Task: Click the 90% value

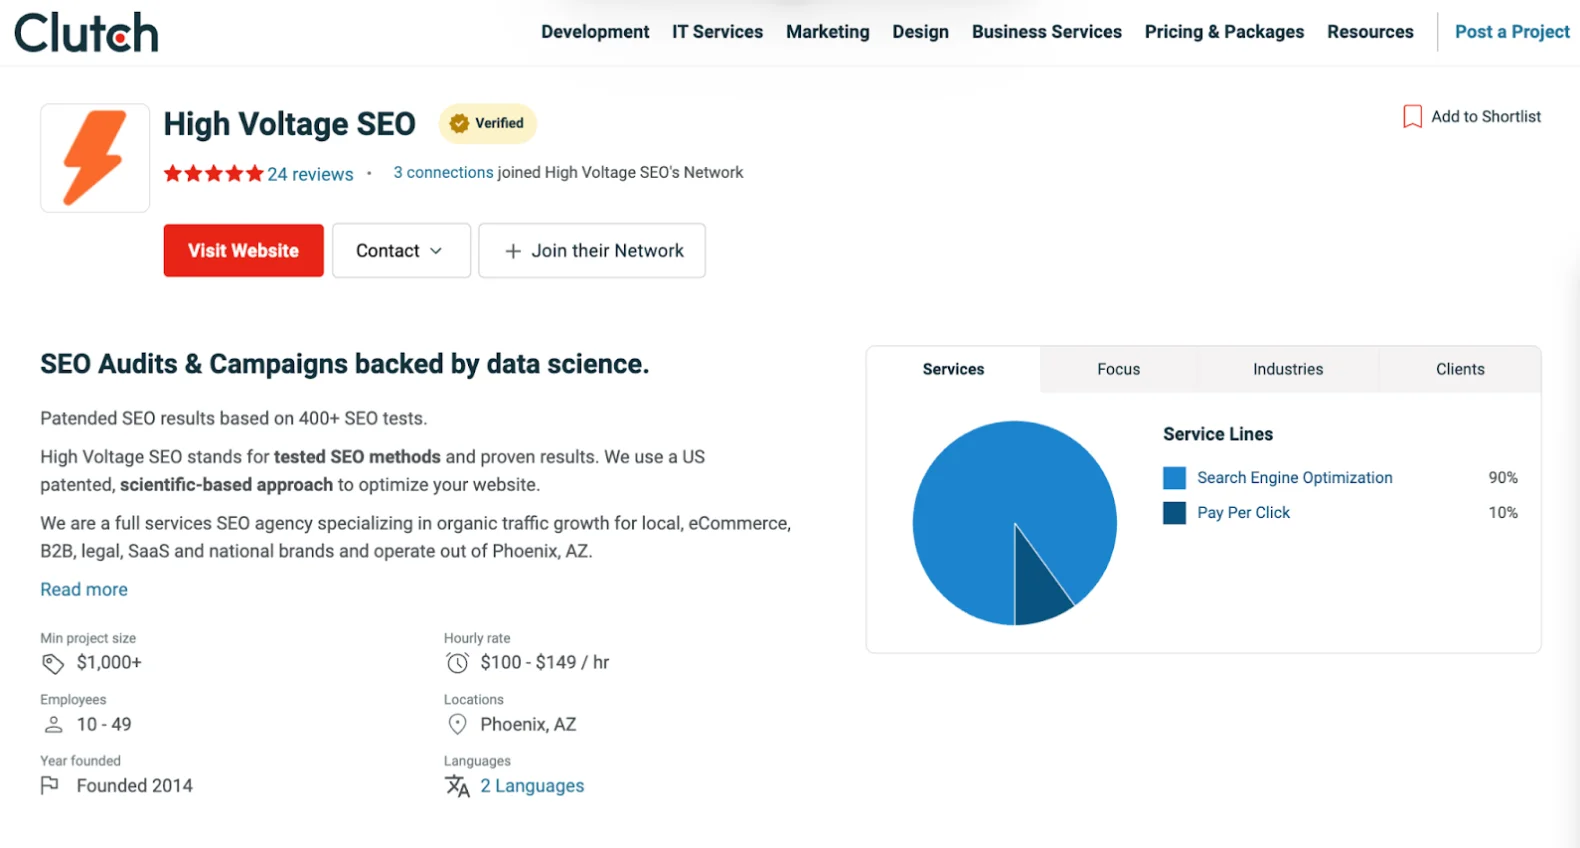Action: click(x=1503, y=478)
